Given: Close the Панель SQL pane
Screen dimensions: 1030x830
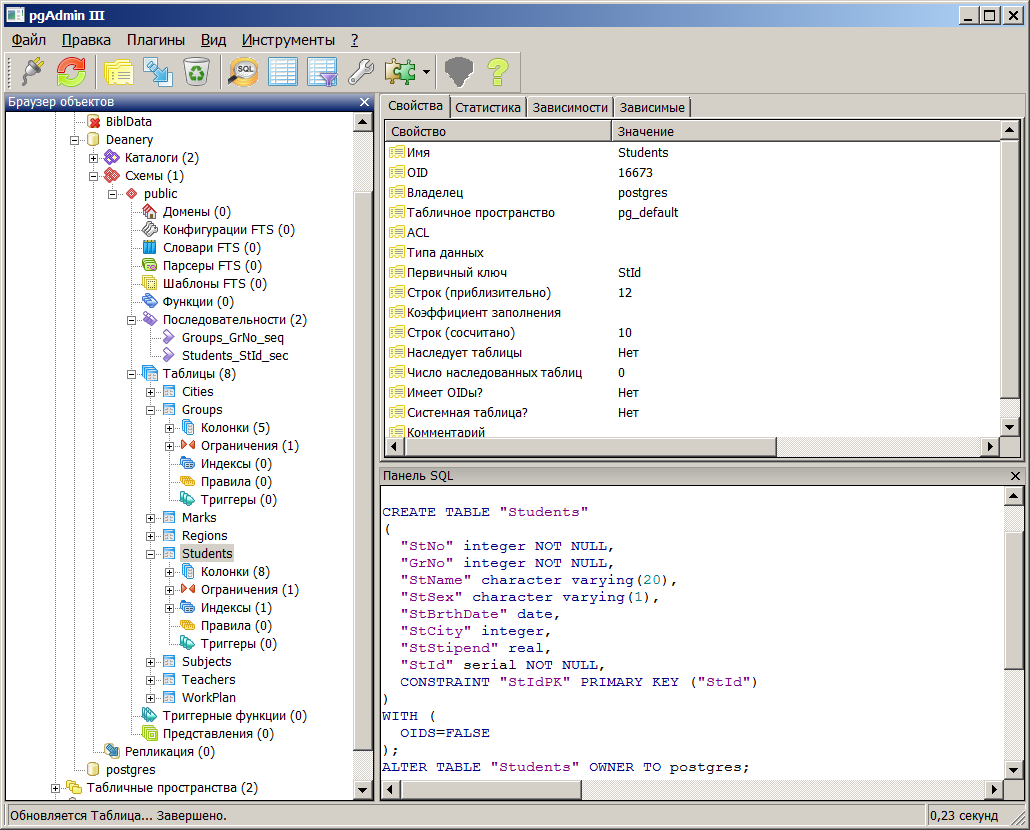Looking at the screenshot, I should (1015, 475).
